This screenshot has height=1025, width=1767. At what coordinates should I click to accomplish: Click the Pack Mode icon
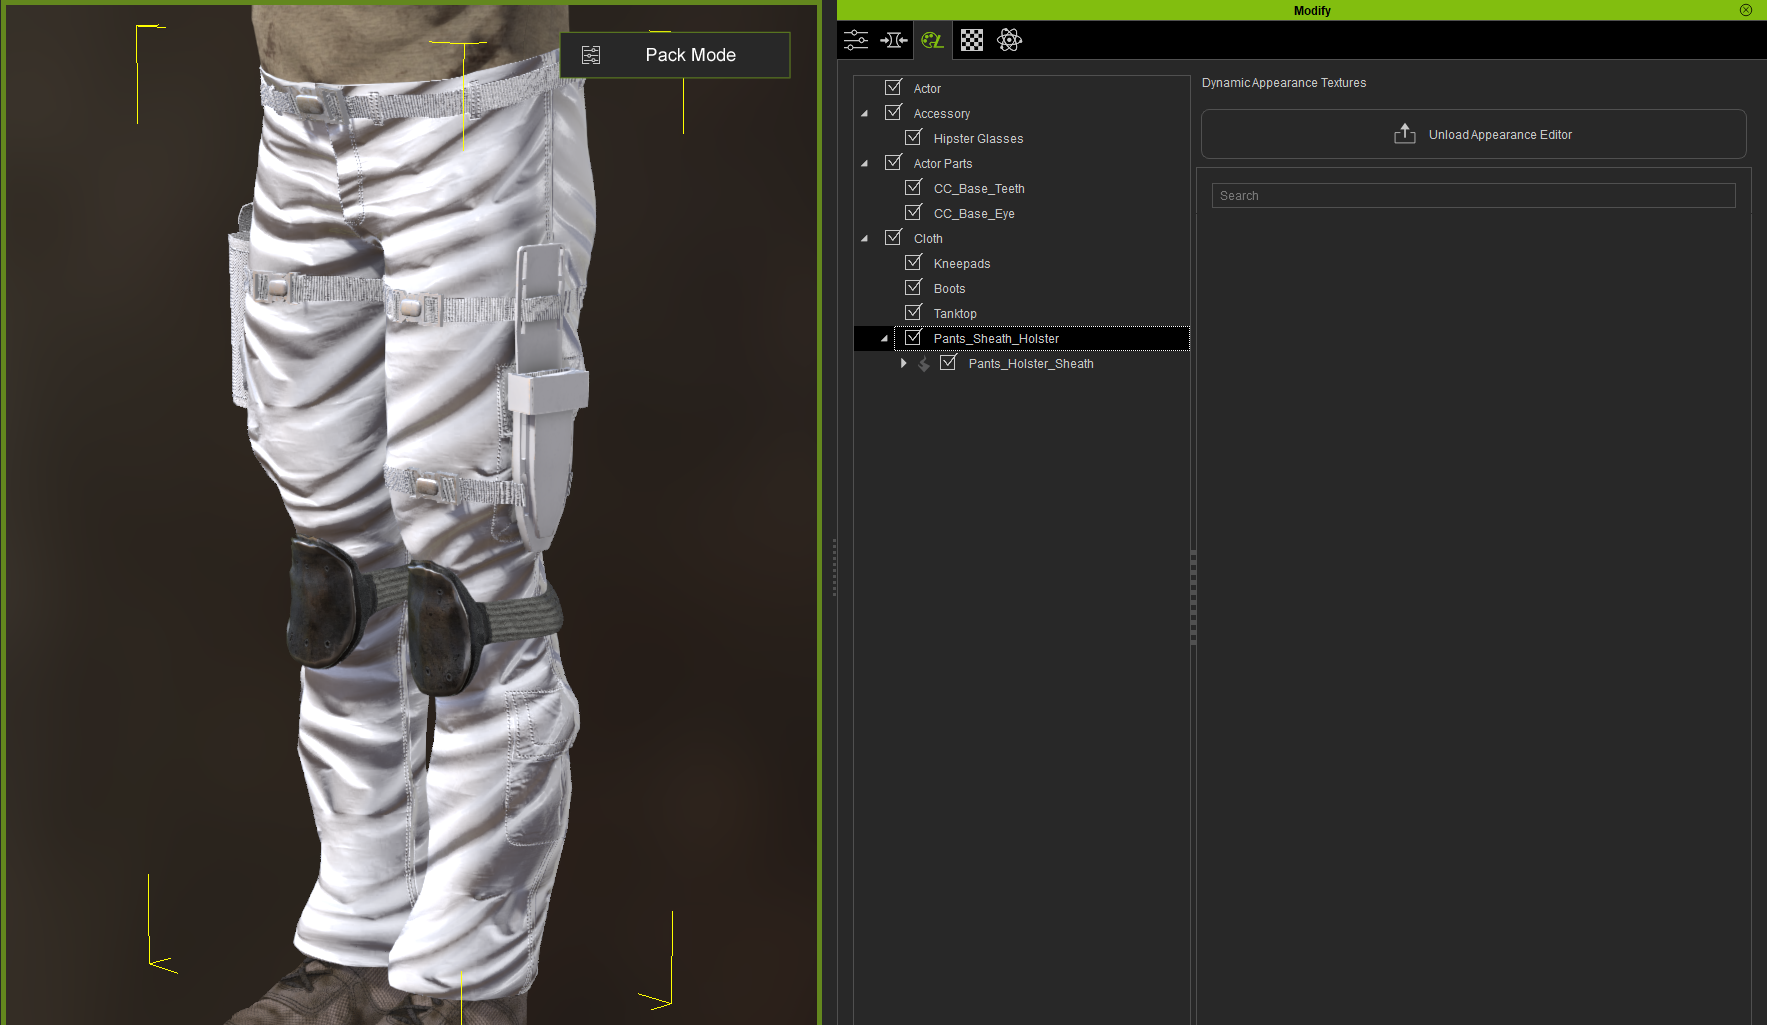click(x=591, y=55)
